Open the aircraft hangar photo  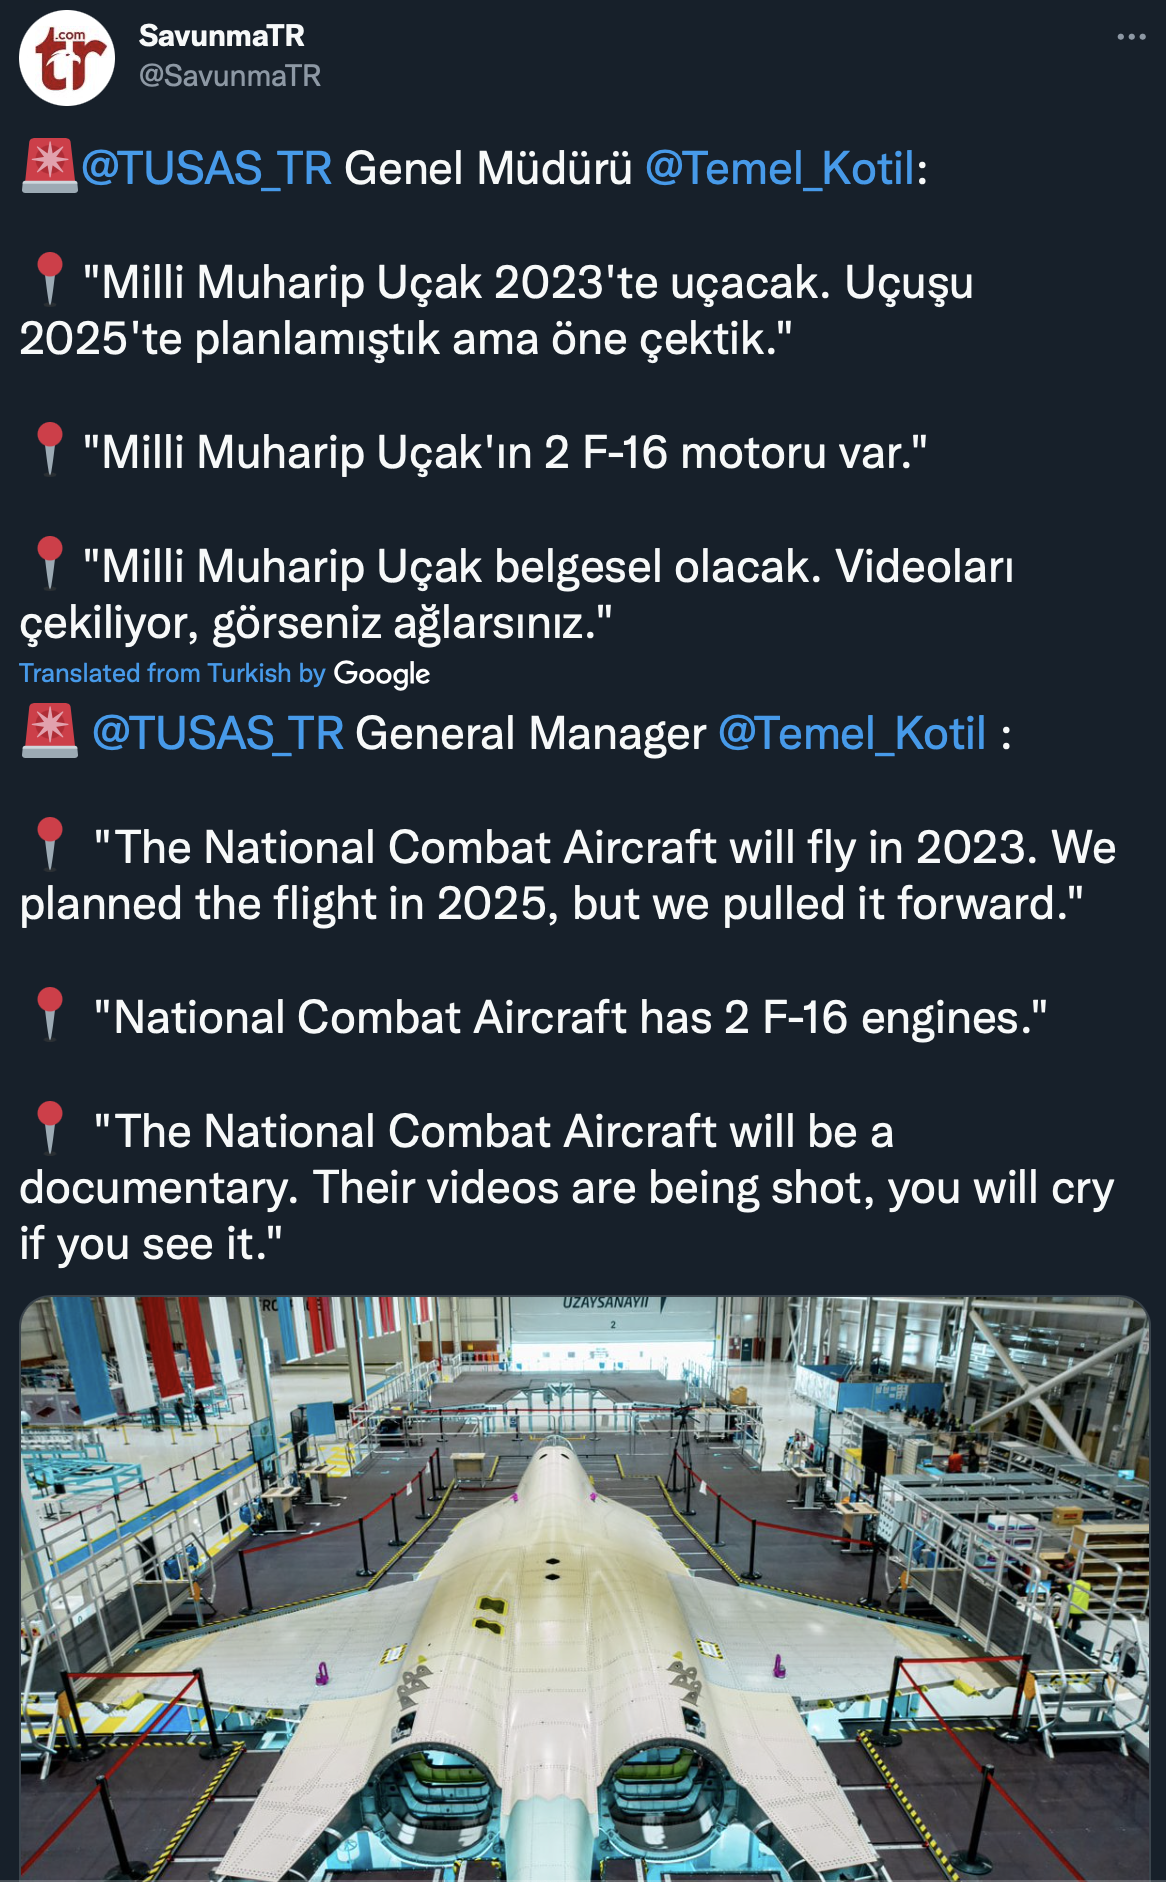tap(584, 1588)
